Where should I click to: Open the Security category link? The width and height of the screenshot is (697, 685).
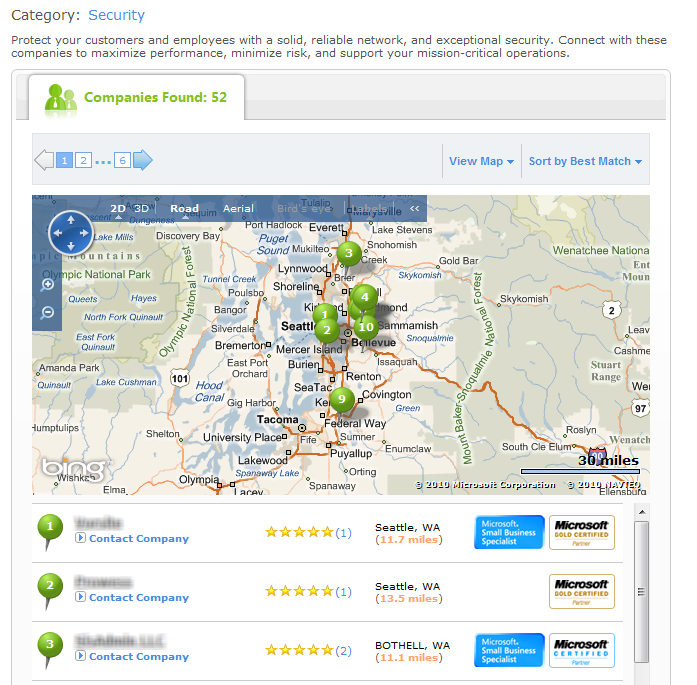point(116,15)
